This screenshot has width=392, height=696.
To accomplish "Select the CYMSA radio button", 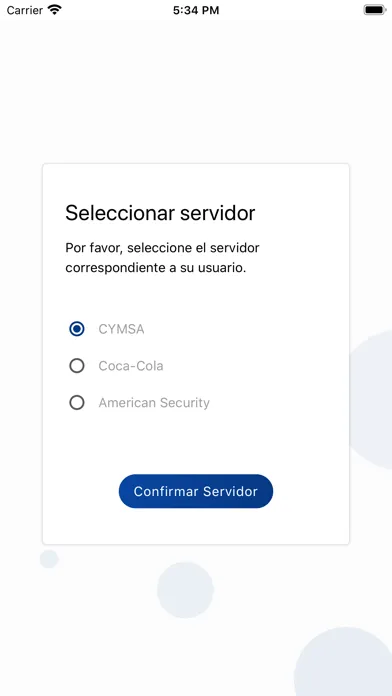I will click(77, 329).
